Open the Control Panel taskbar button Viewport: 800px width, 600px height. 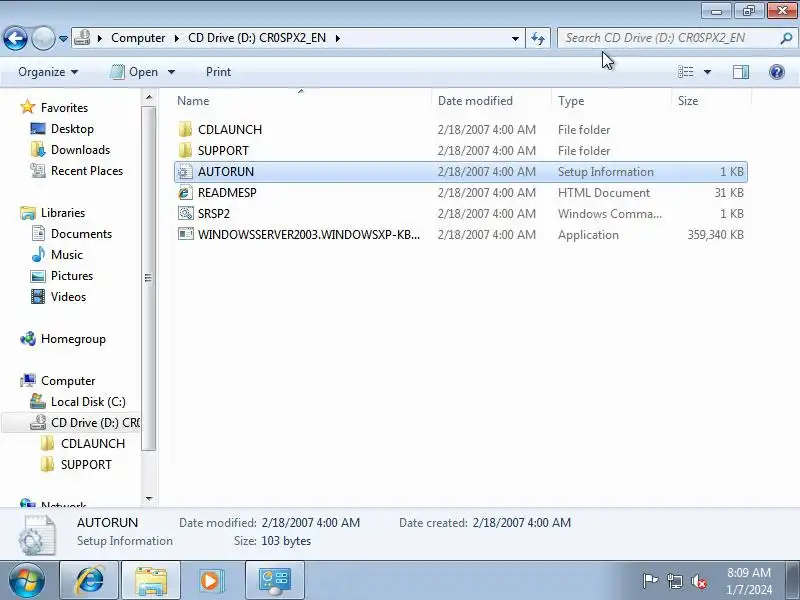275,580
